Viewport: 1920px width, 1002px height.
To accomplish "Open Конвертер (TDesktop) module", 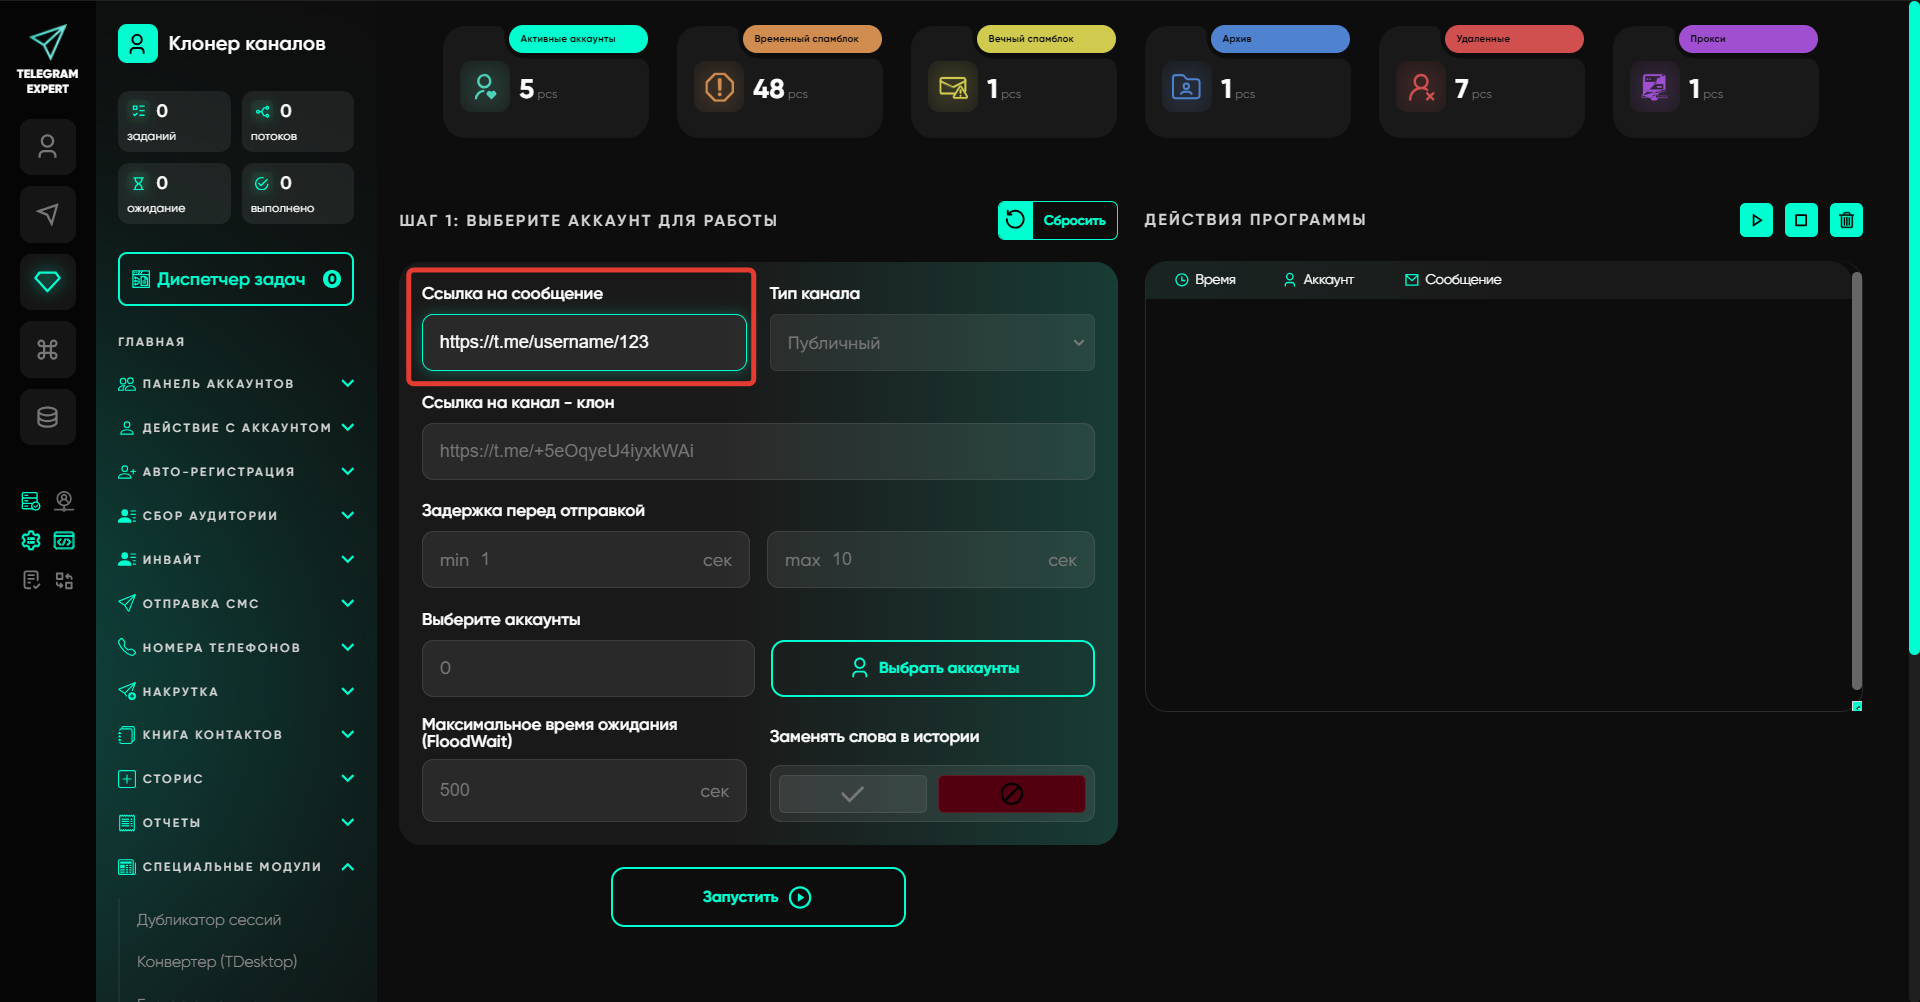I will tap(217, 962).
